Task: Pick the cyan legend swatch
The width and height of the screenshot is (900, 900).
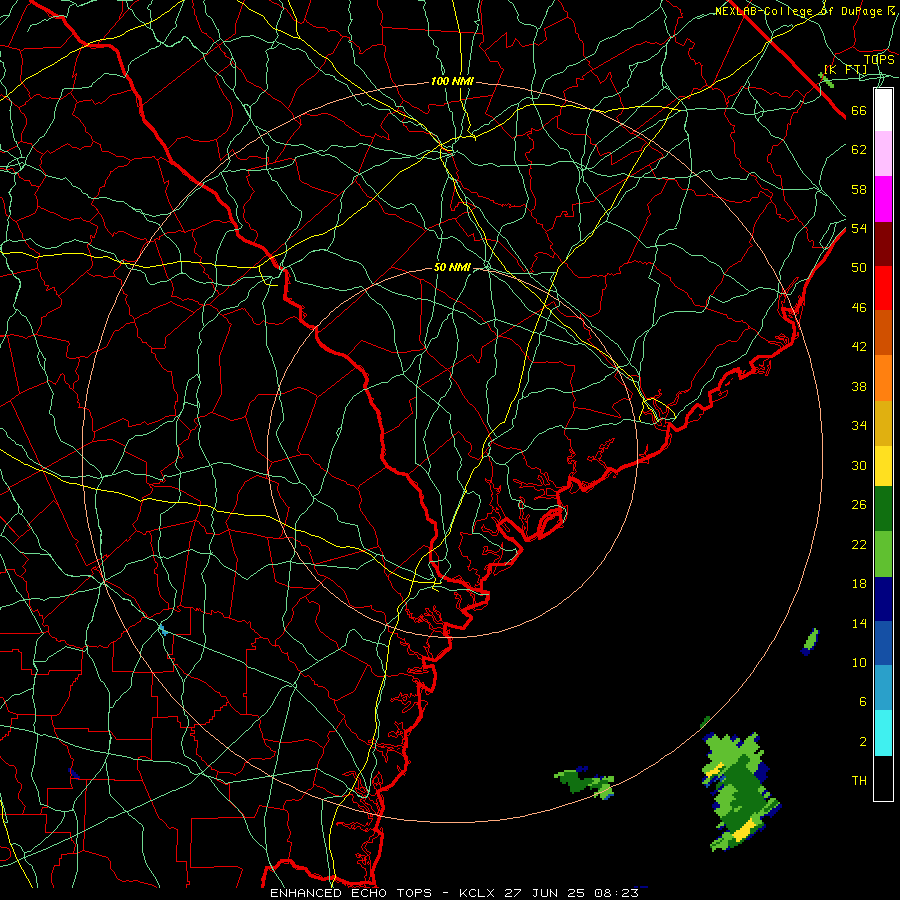Action: tap(883, 733)
